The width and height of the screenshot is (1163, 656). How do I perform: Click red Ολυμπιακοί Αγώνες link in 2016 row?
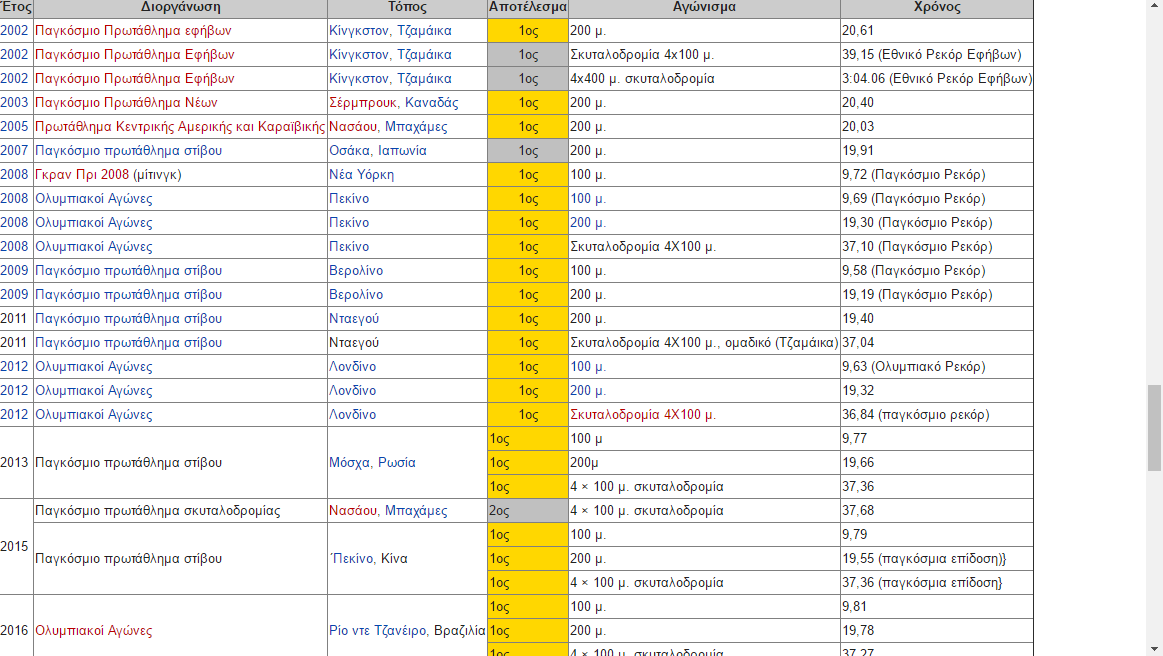tap(94, 631)
